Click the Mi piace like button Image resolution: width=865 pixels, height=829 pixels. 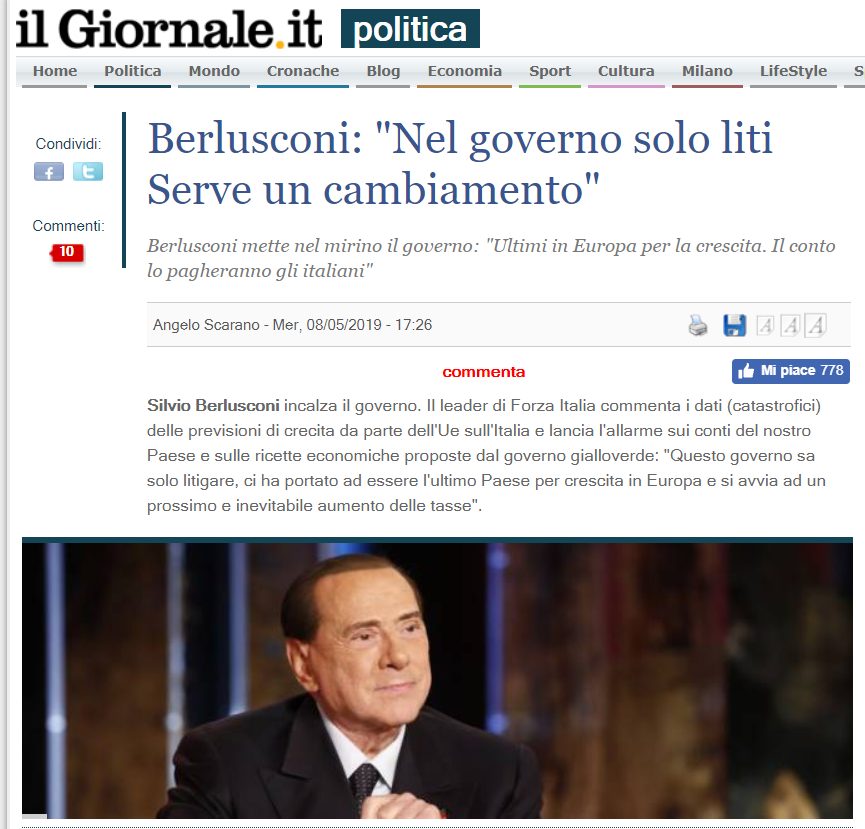pyautogui.click(x=791, y=371)
